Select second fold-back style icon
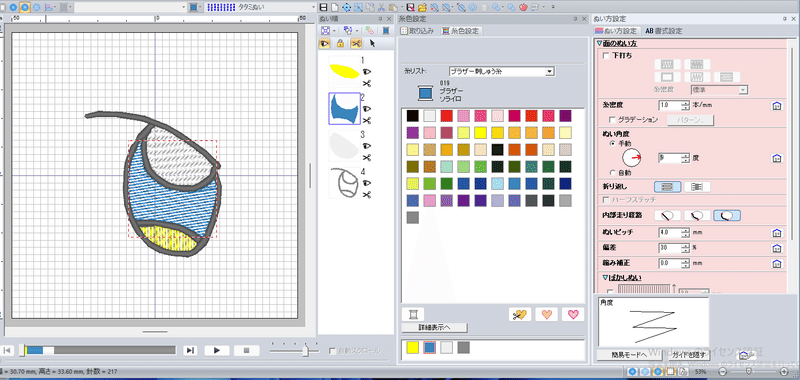This screenshot has width=800, height=380. [x=697, y=187]
